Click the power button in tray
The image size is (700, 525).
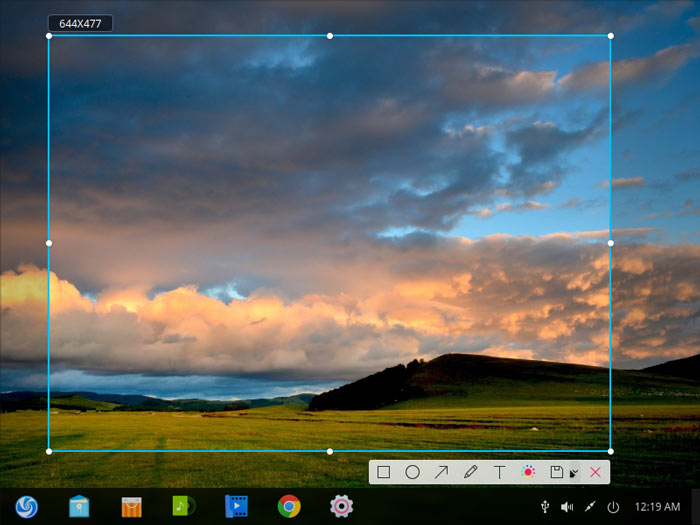(613, 507)
